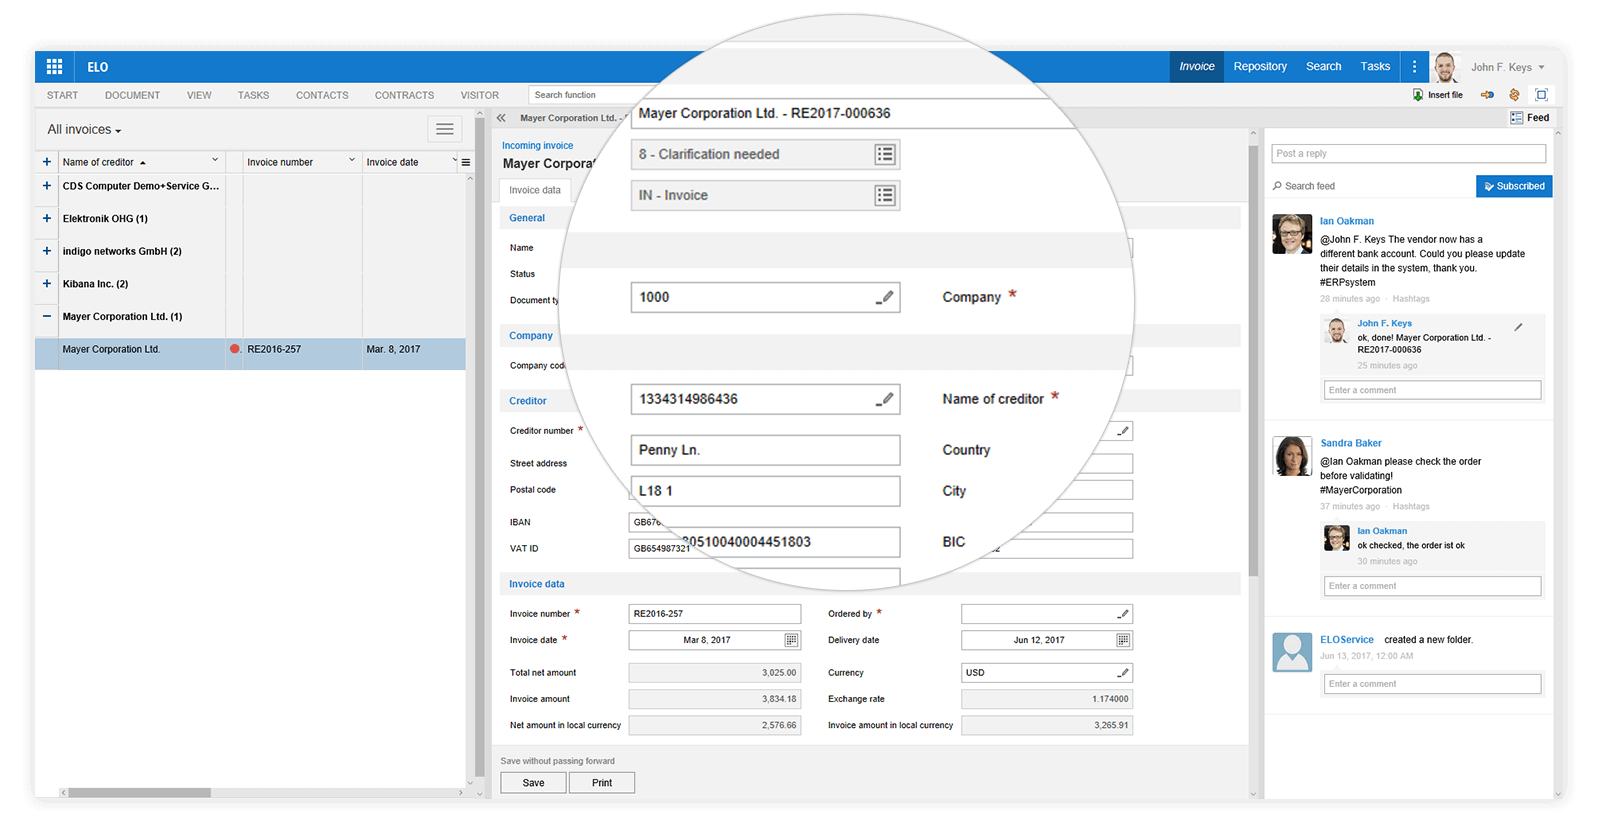
Task: Click the pencil icon in Ordered by field
Action: pyautogui.click(x=1123, y=614)
